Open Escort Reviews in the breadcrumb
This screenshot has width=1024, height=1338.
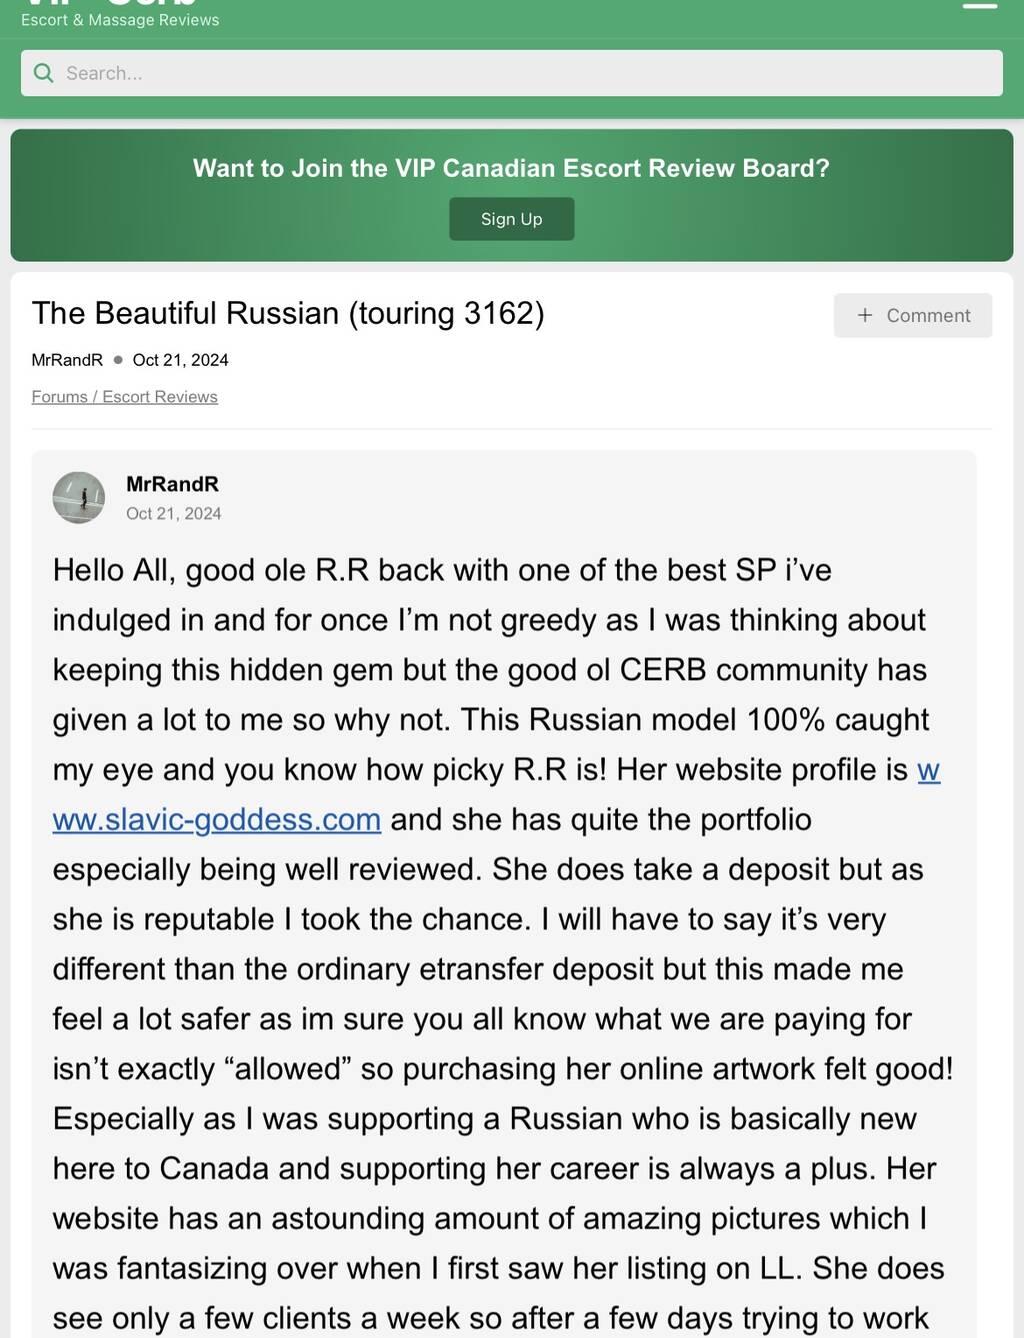tap(160, 397)
